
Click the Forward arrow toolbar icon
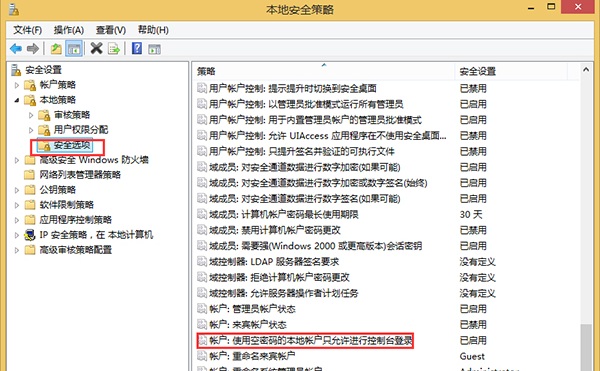(33, 49)
